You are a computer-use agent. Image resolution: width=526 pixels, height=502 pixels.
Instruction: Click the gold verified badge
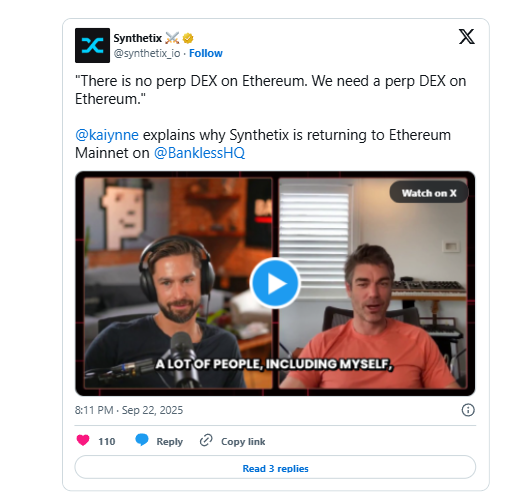coord(188,39)
